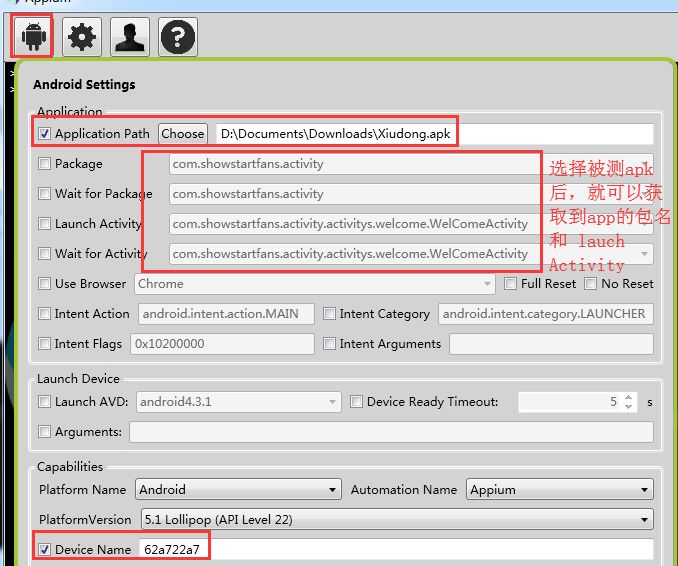Image resolution: width=678 pixels, height=566 pixels.
Task: Decrease Device Ready Timeout with down arrow
Action: point(629,407)
